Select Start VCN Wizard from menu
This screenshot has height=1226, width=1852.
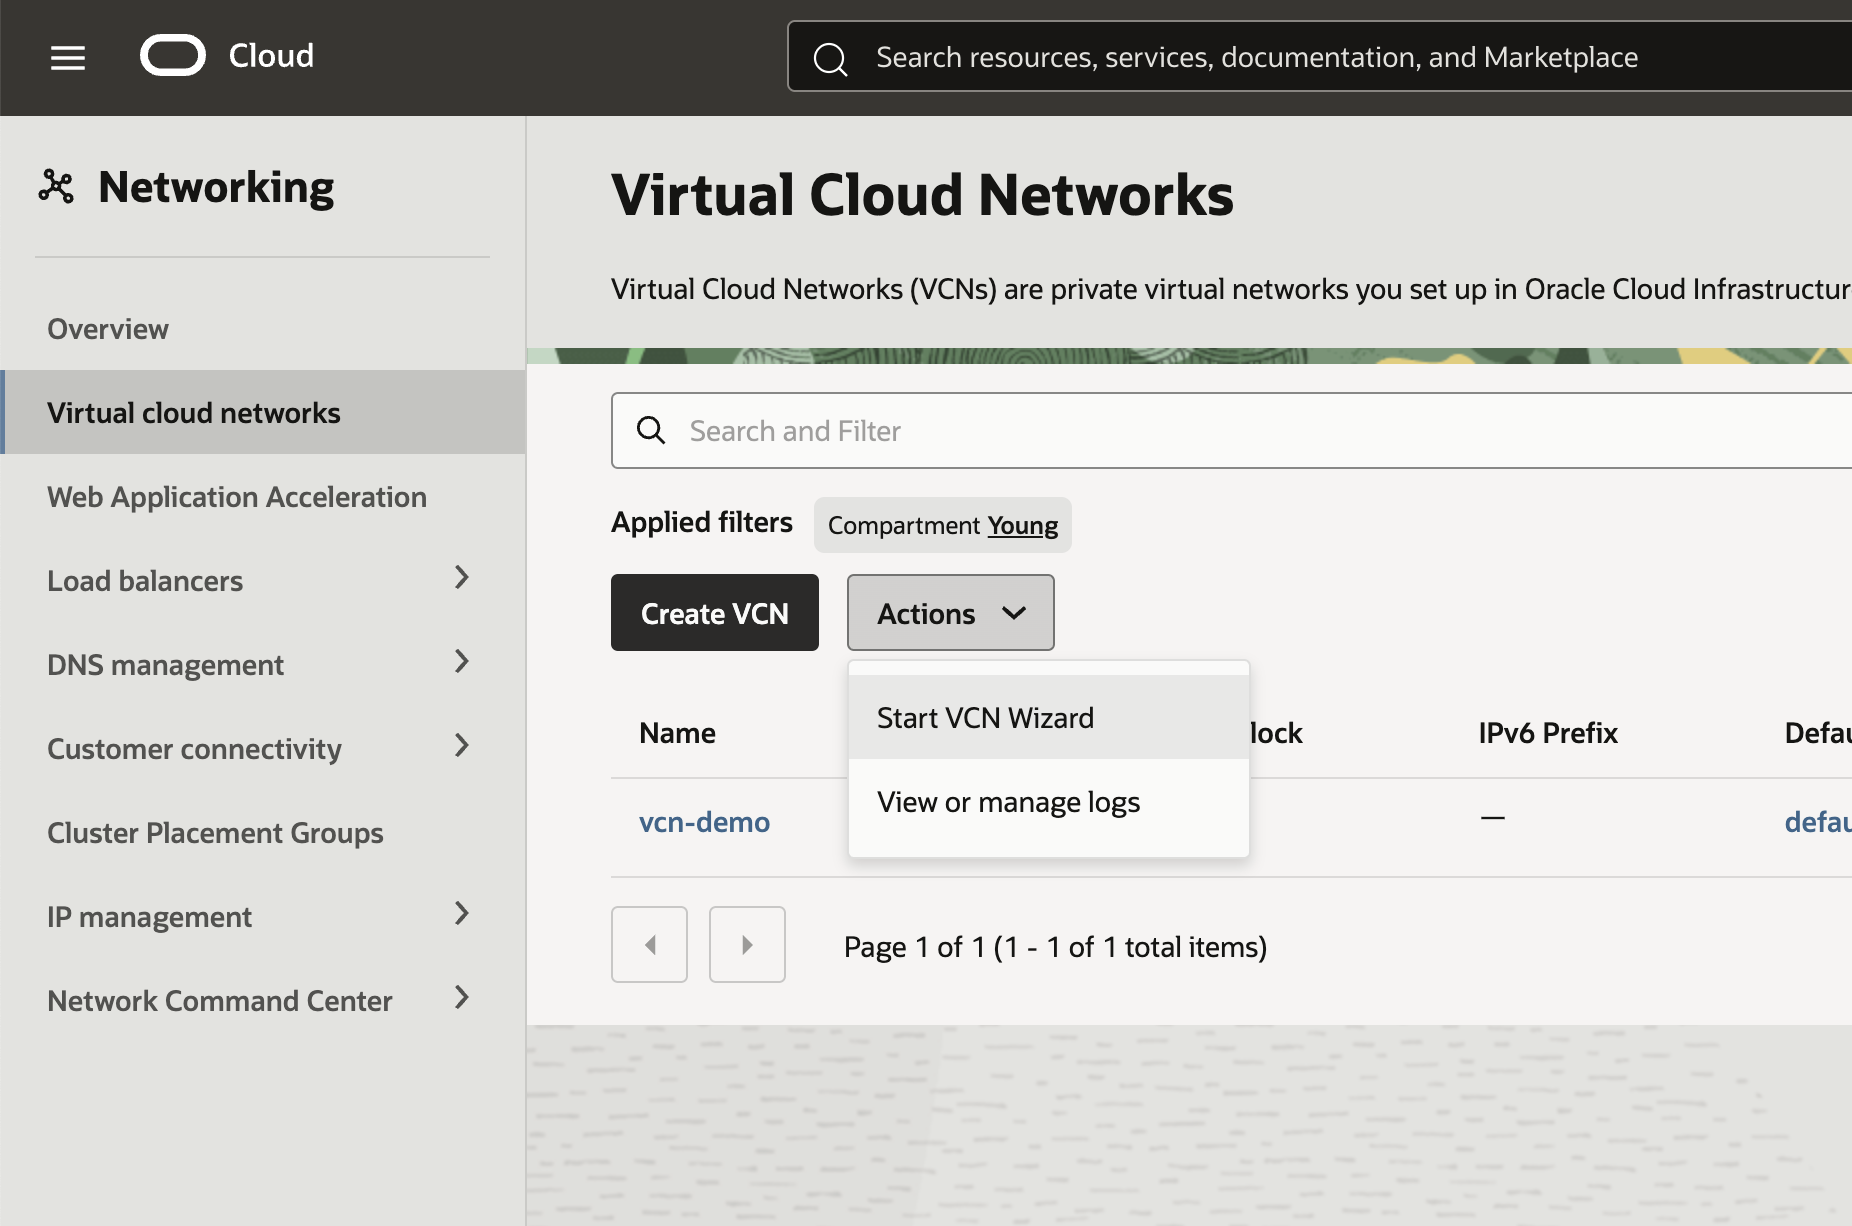pyautogui.click(x=985, y=718)
